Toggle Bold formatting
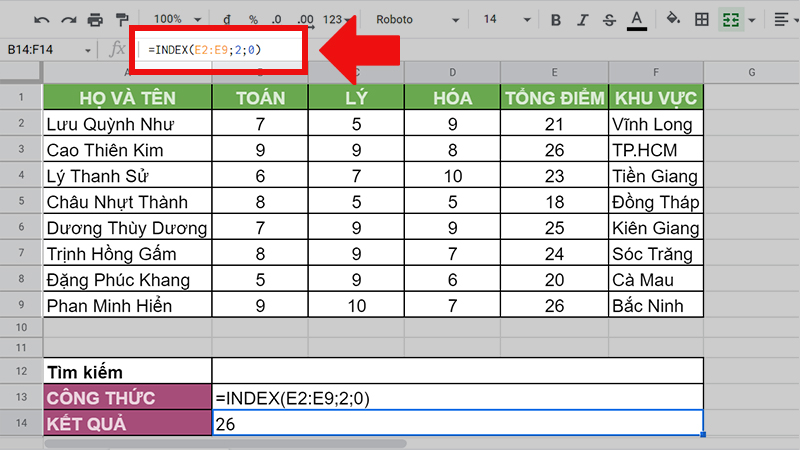The width and height of the screenshot is (800, 450). 556,19
